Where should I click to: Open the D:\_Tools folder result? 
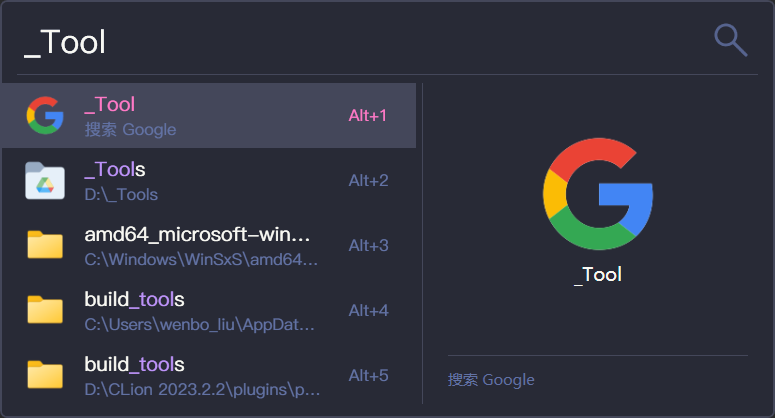coord(200,181)
